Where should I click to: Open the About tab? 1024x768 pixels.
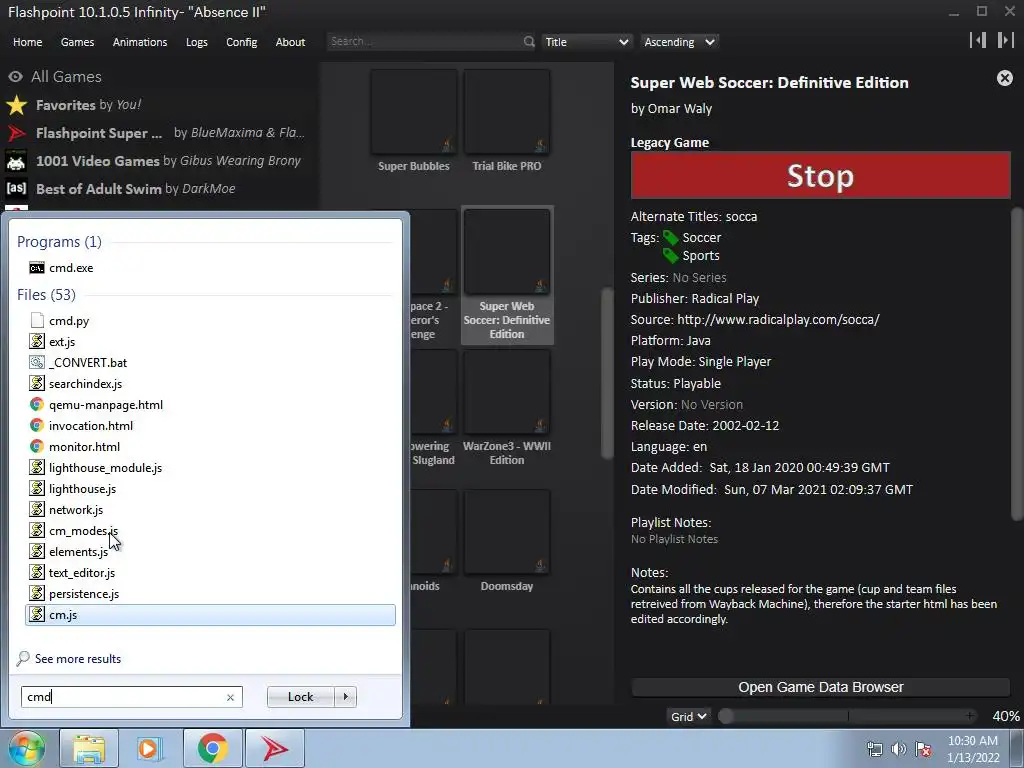click(290, 42)
